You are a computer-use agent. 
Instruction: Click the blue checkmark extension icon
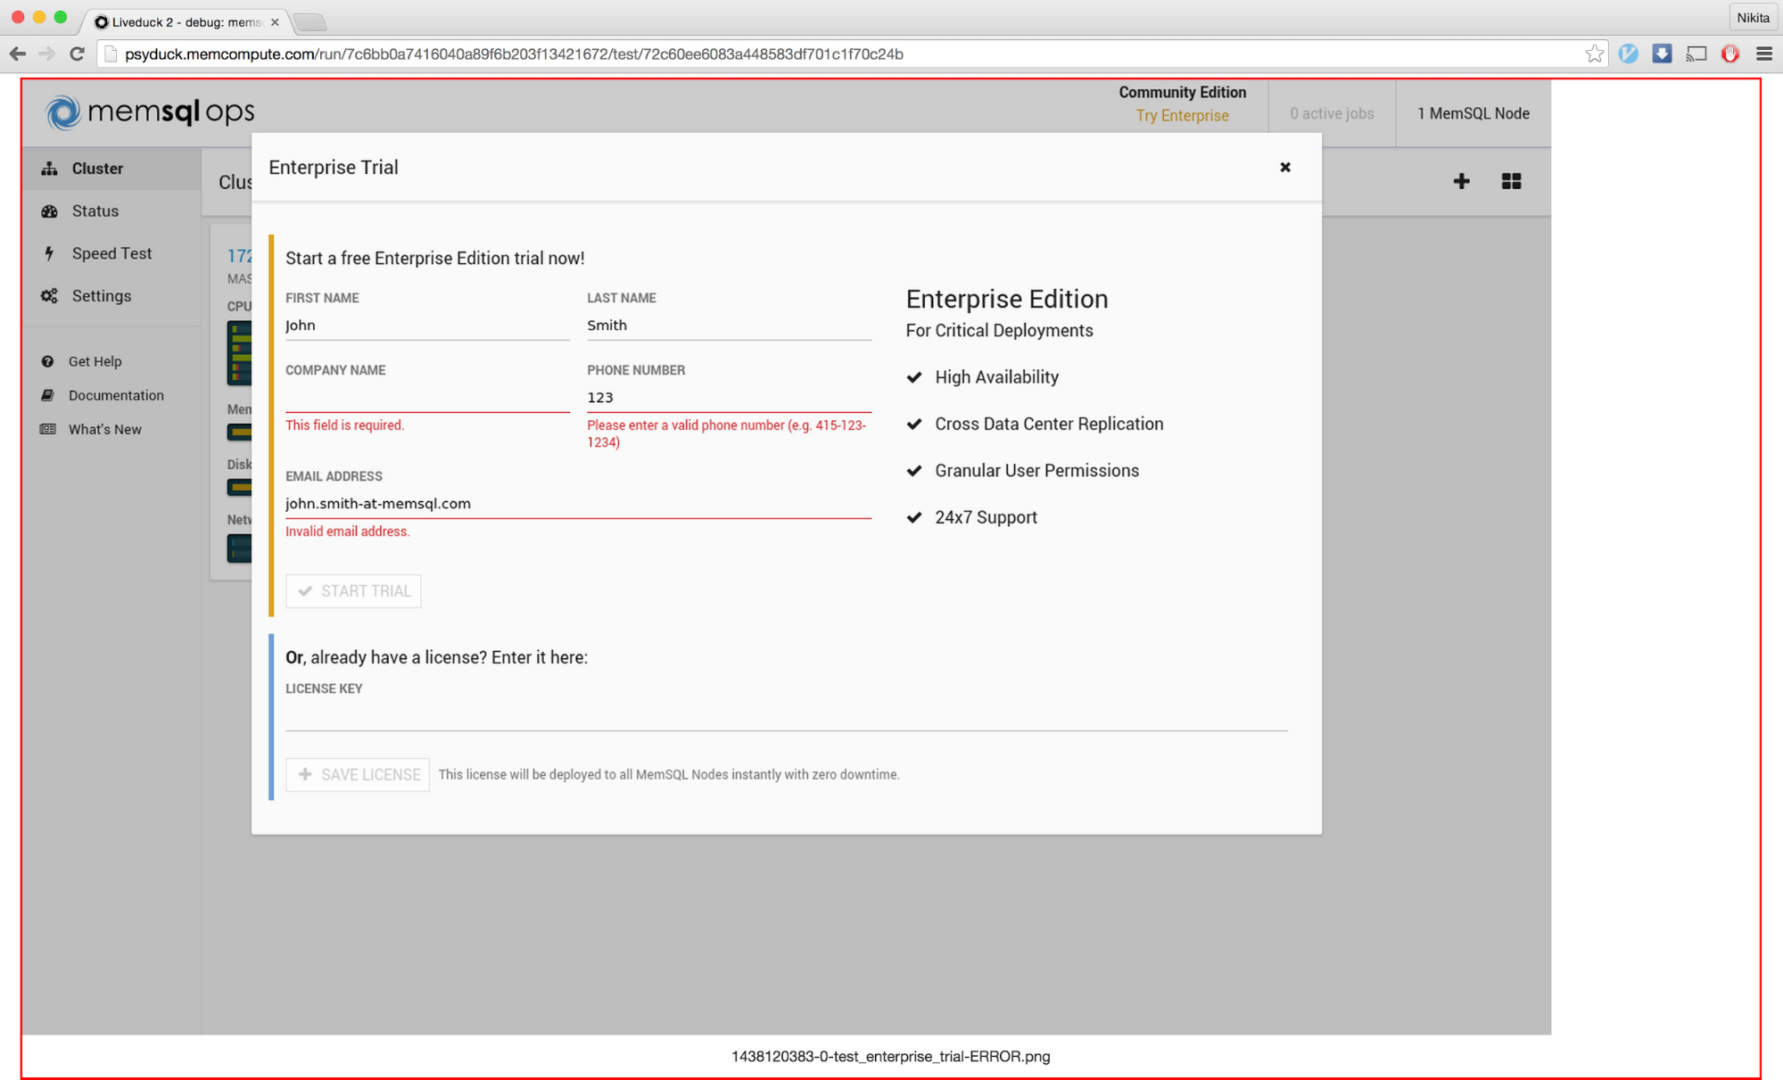[x=1628, y=54]
